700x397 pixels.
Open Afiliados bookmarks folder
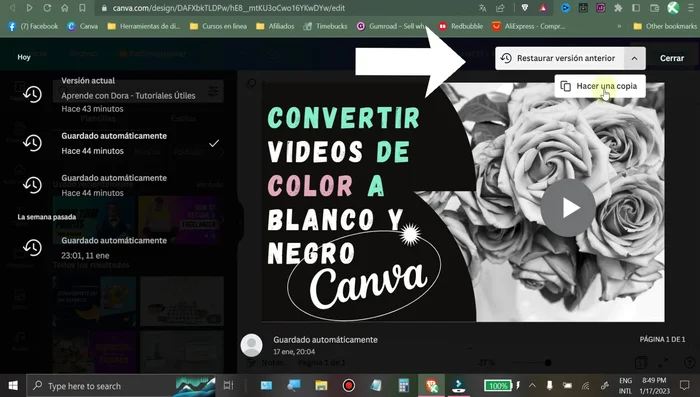click(275, 26)
